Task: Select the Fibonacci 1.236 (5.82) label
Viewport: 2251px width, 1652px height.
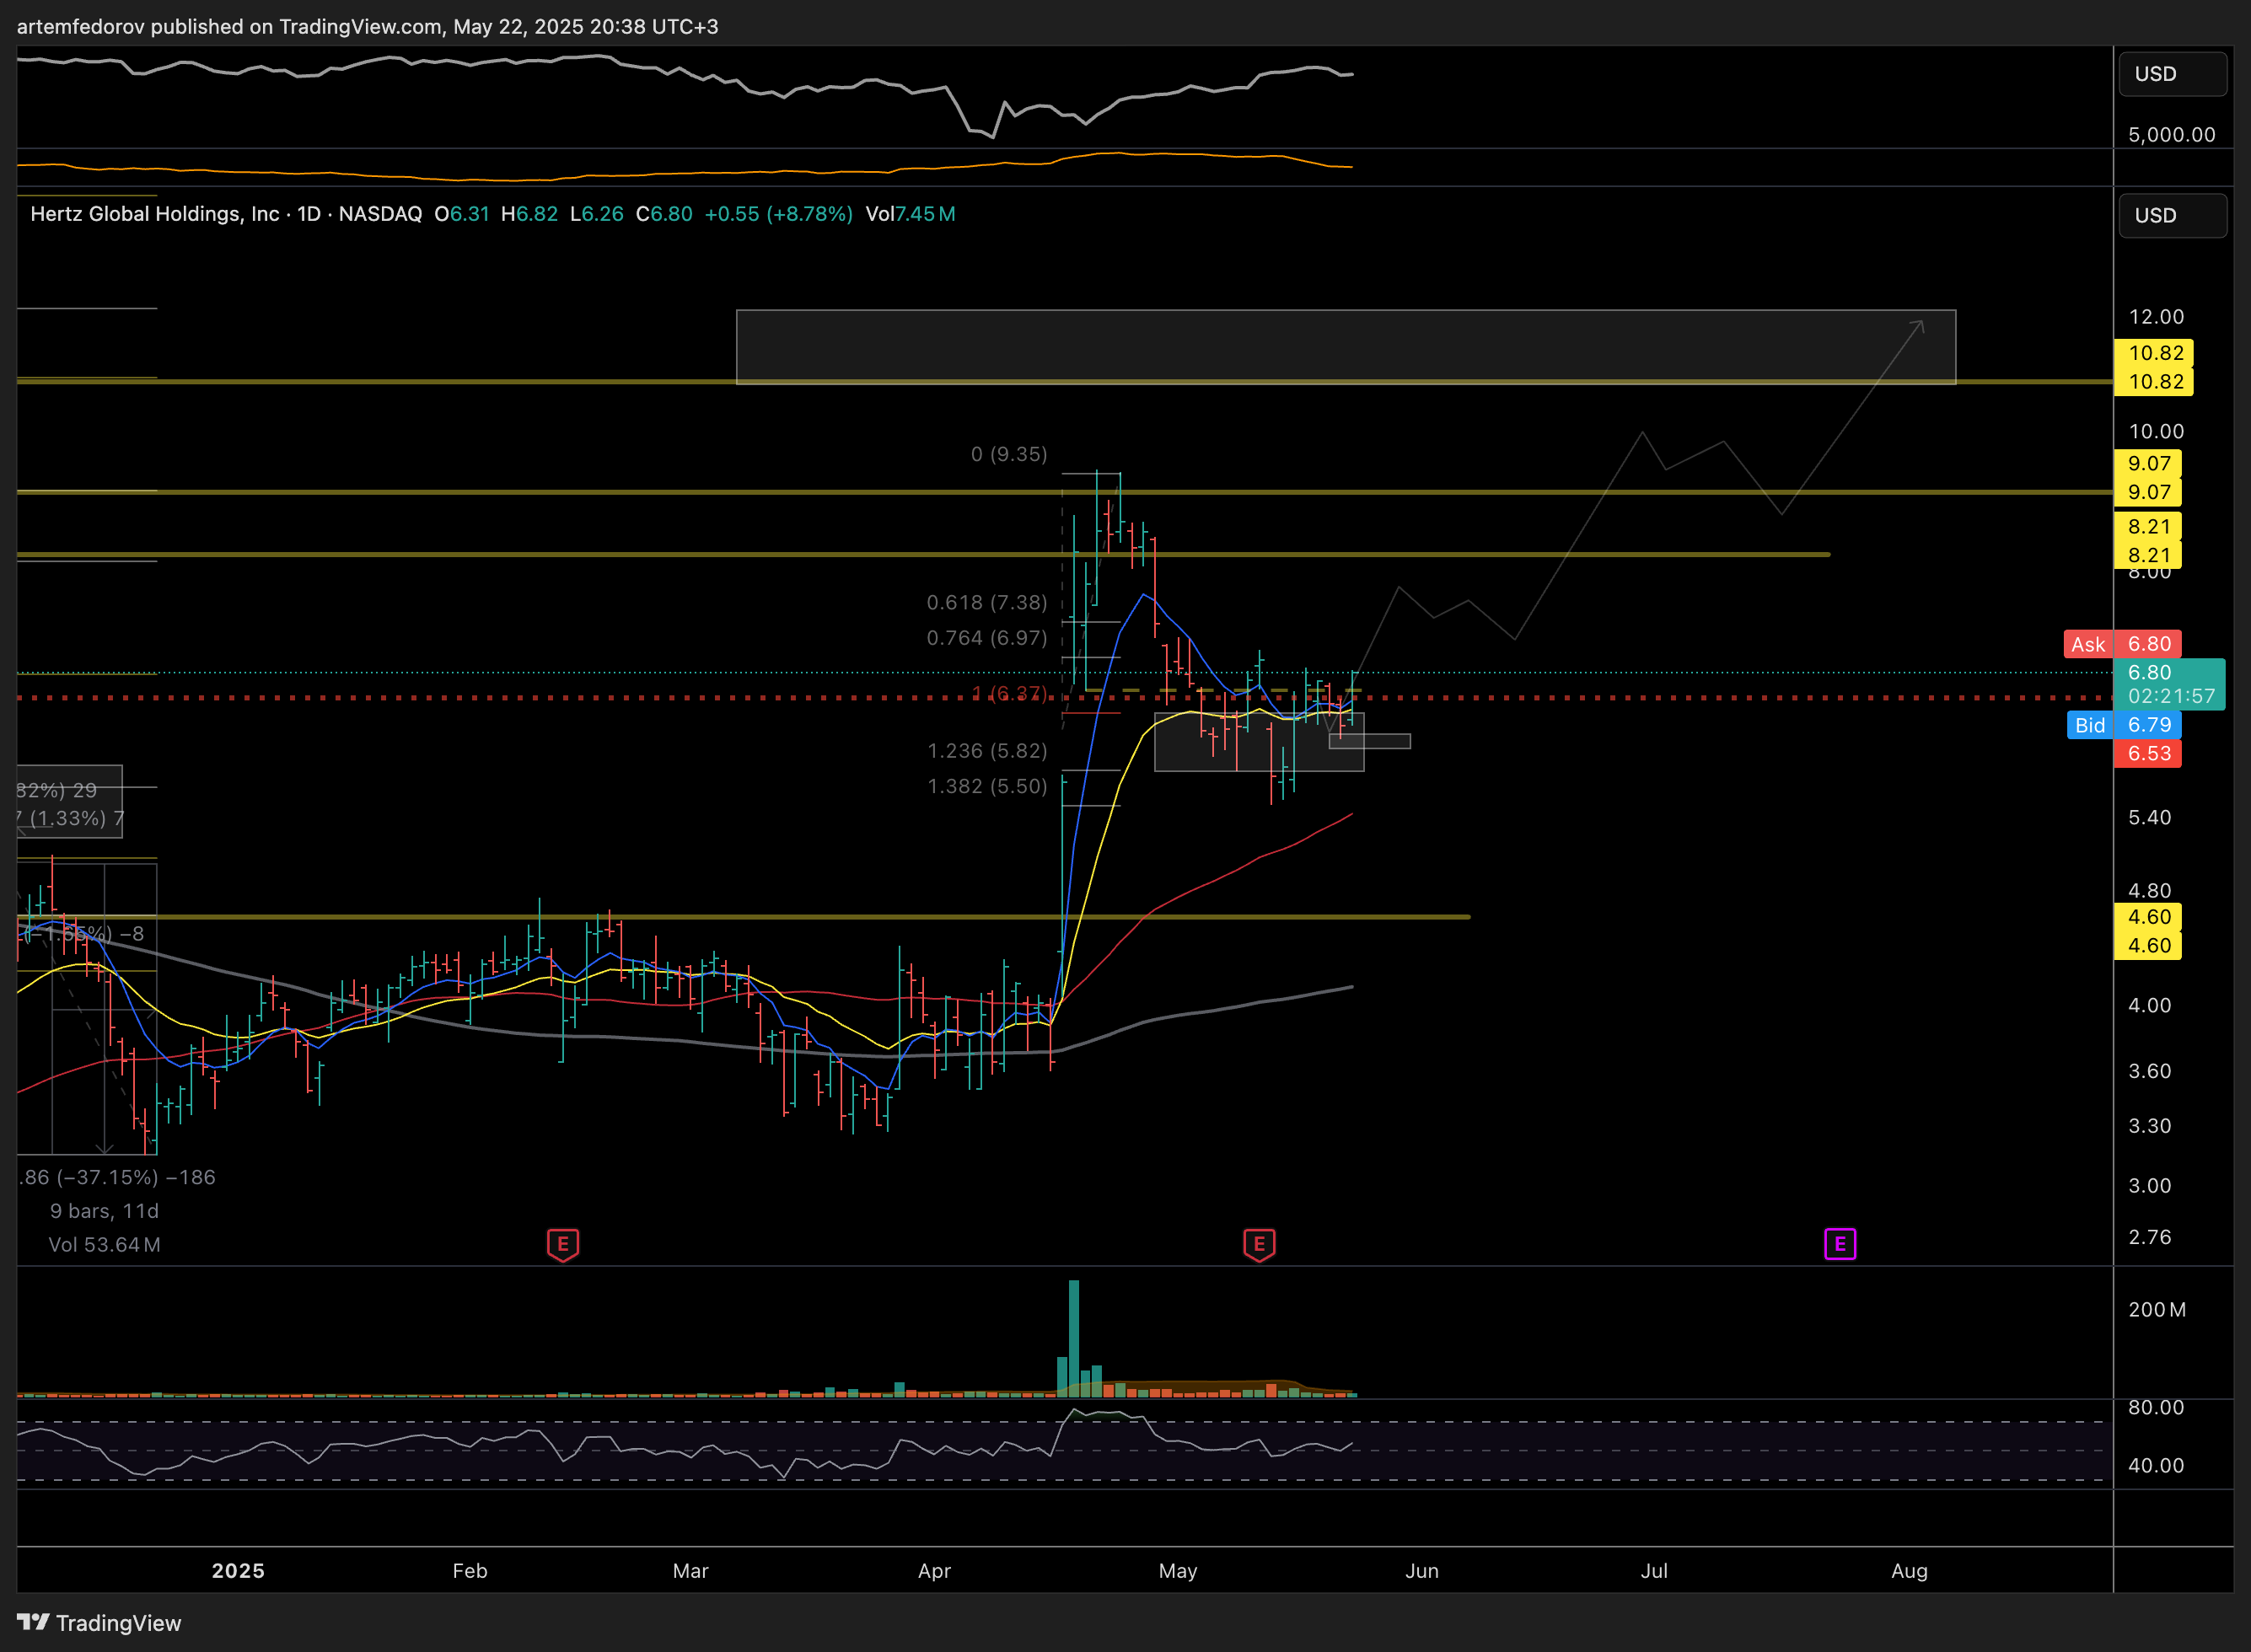Action: 987,750
